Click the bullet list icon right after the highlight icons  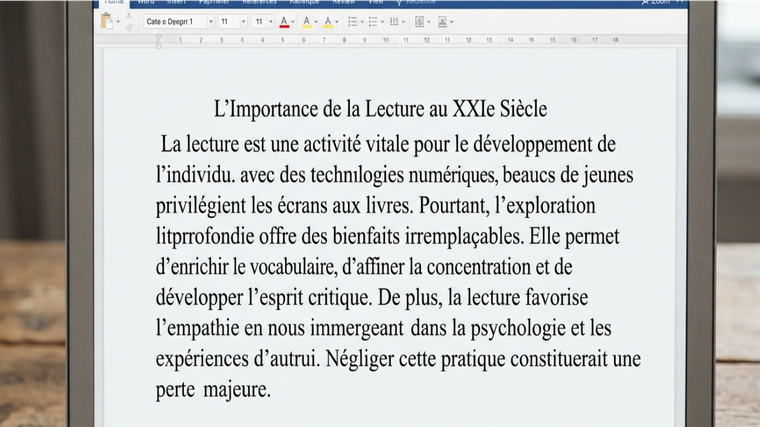(x=352, y=22)
